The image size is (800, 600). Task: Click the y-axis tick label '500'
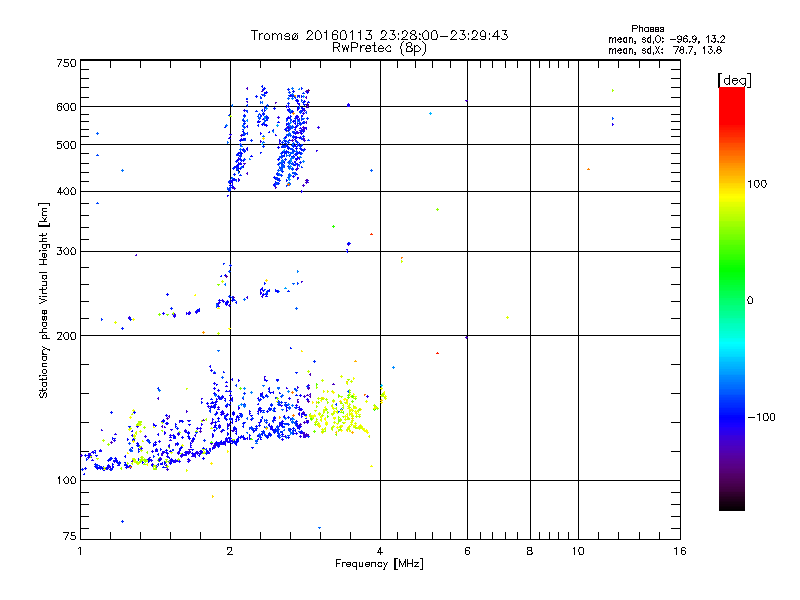tap(66, 145)
